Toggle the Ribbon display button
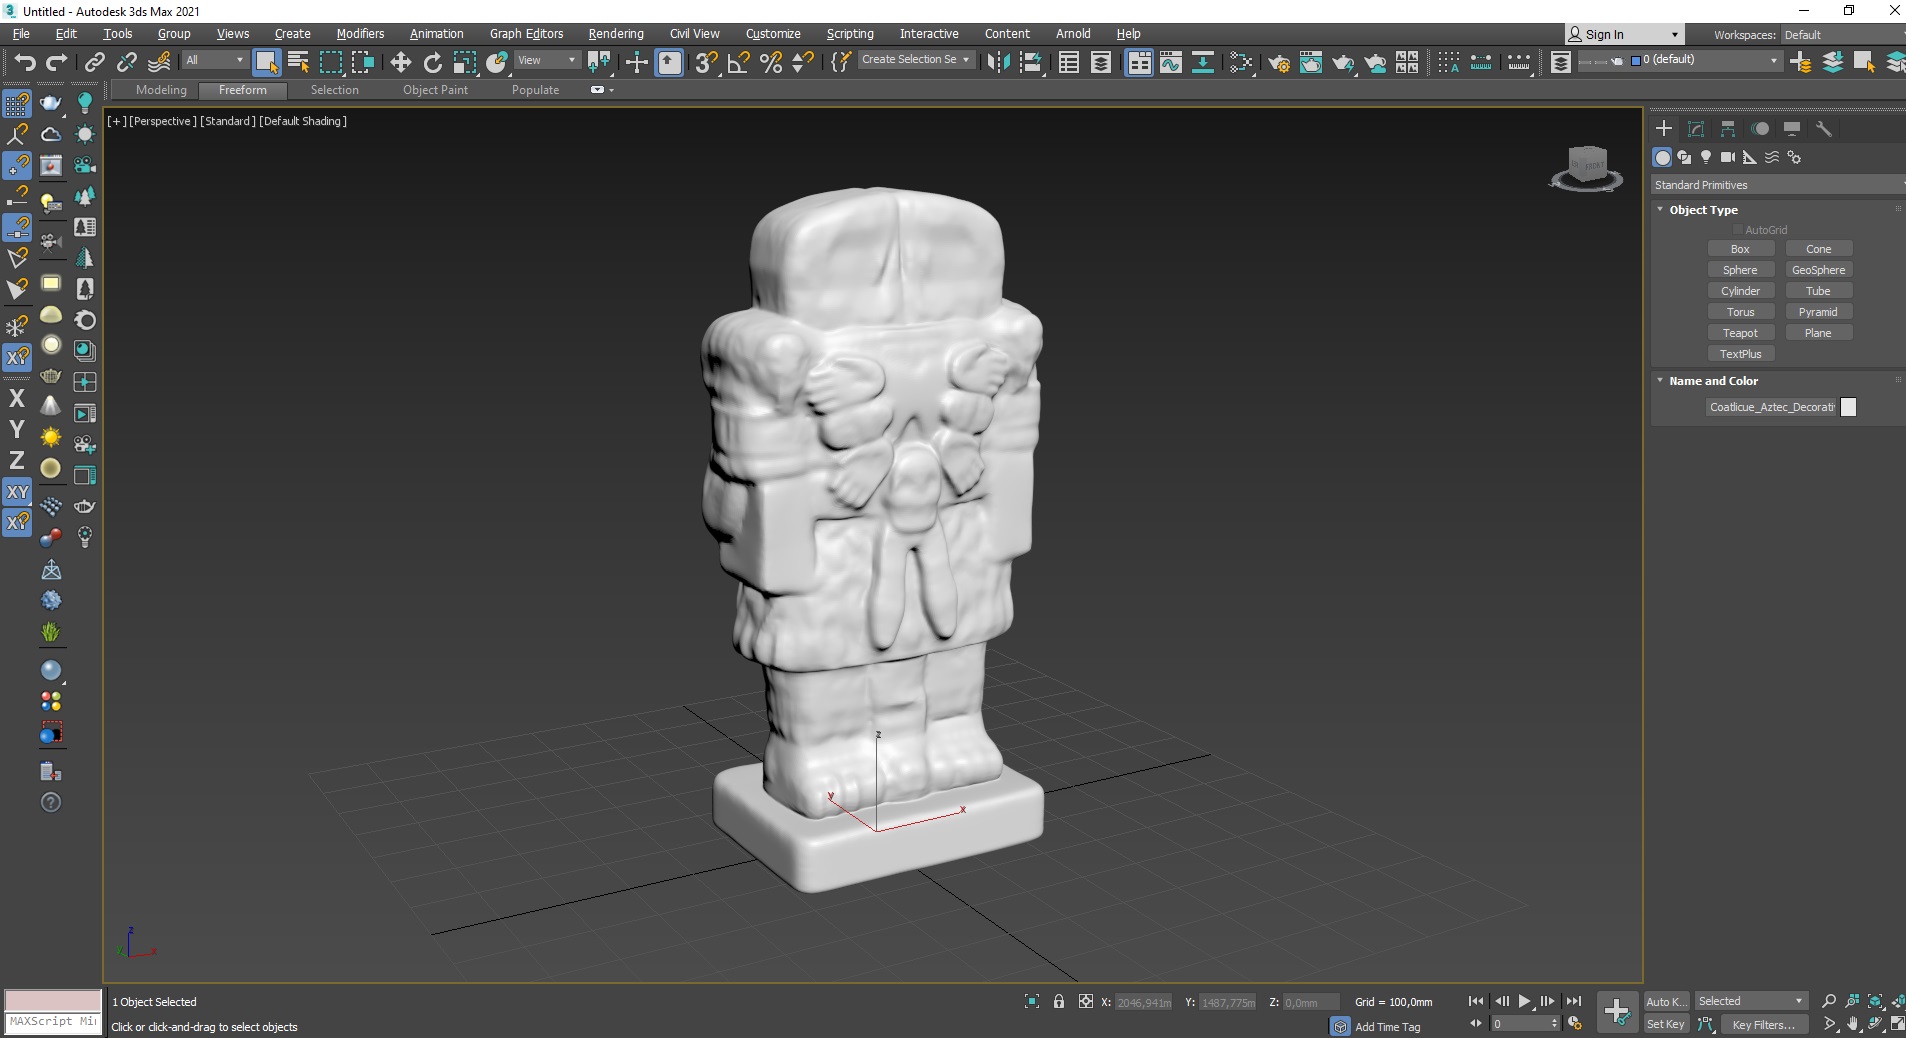Image resolution: width=1906 pixels, height=1038 pixels. 1139,62
